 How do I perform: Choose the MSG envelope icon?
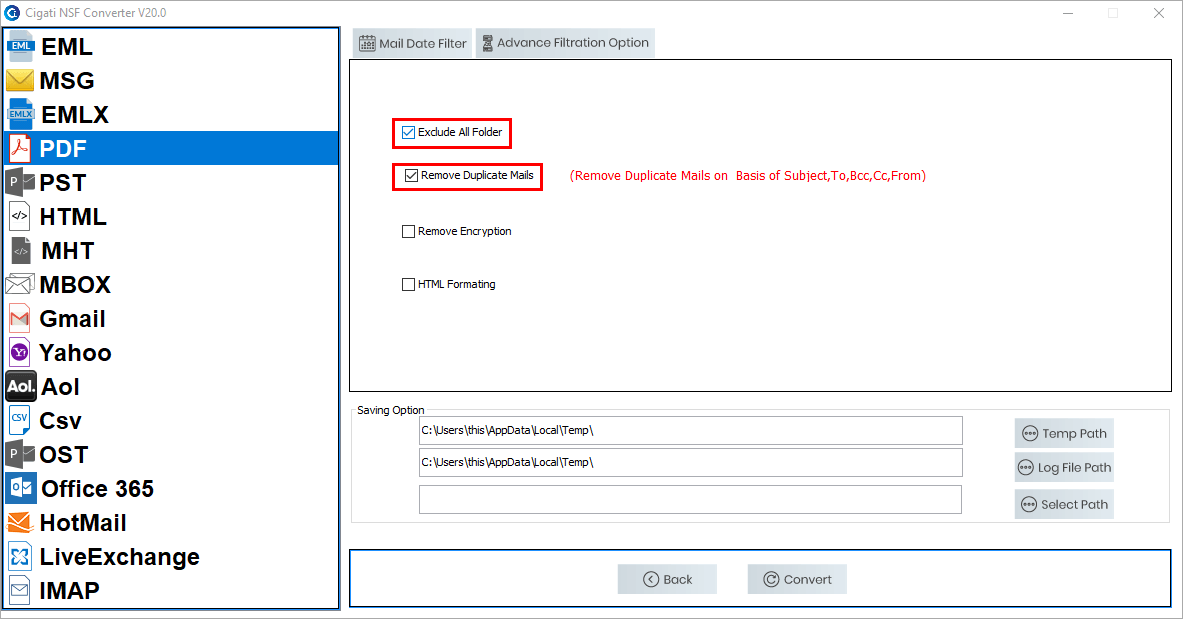(20, 80)
